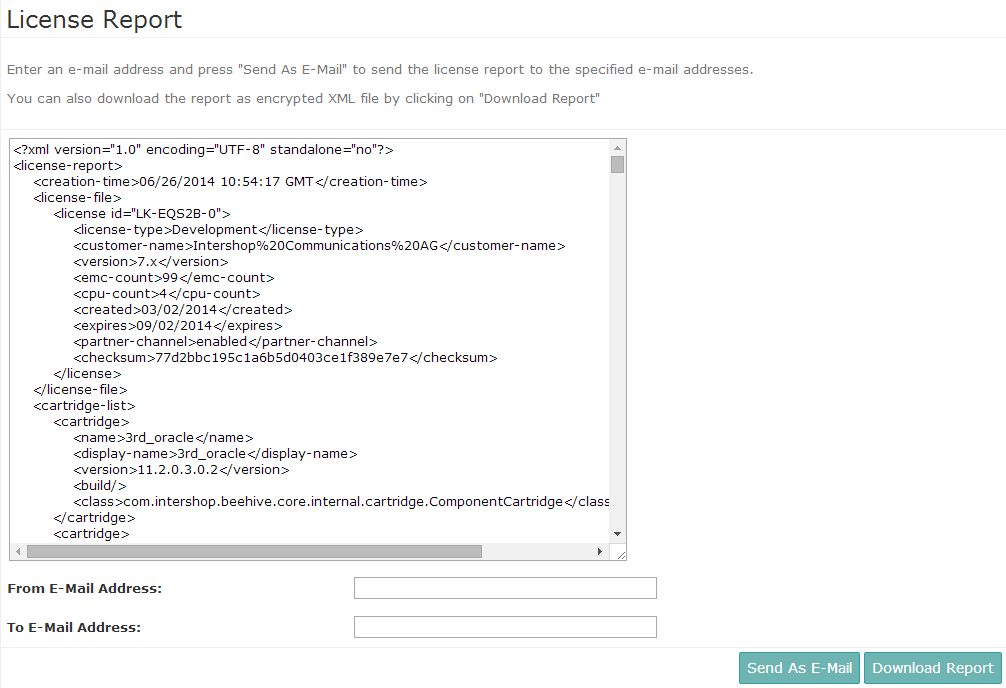Focus the To E-Mail Address field

point(505,627)
